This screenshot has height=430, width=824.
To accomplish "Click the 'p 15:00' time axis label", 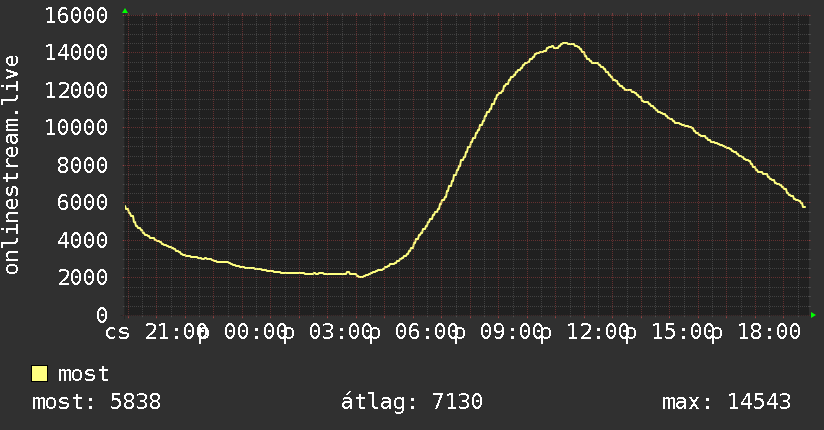I will click(672, 333).
